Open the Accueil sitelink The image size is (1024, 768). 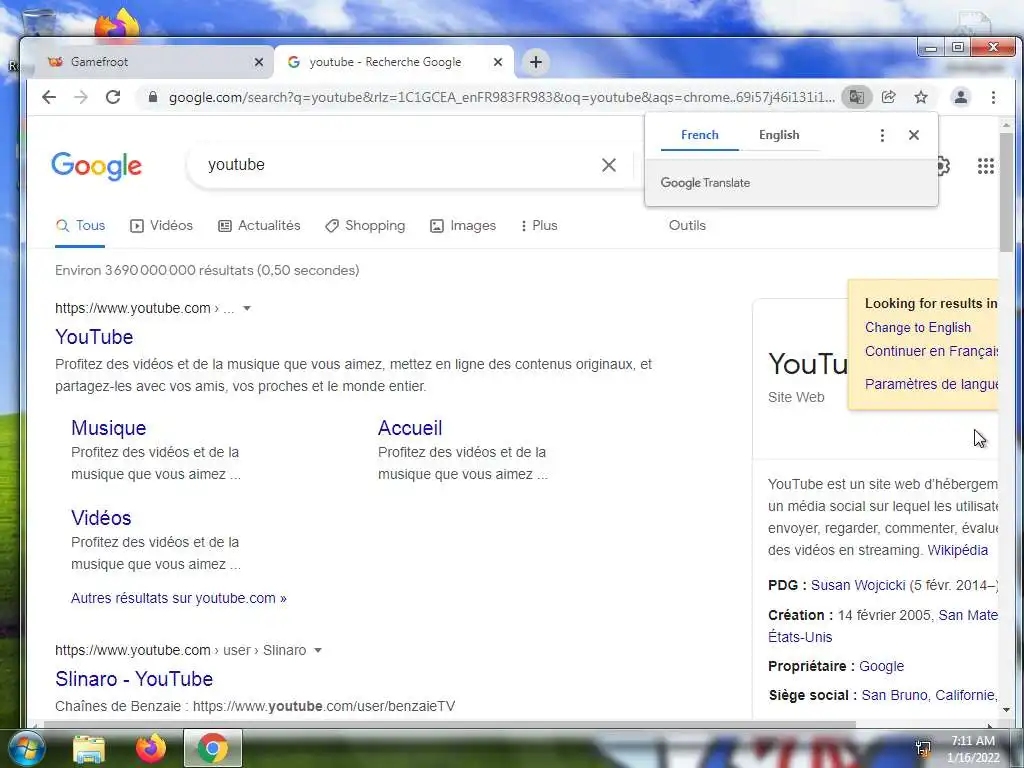pyautogui.click(x=410, y=428)
